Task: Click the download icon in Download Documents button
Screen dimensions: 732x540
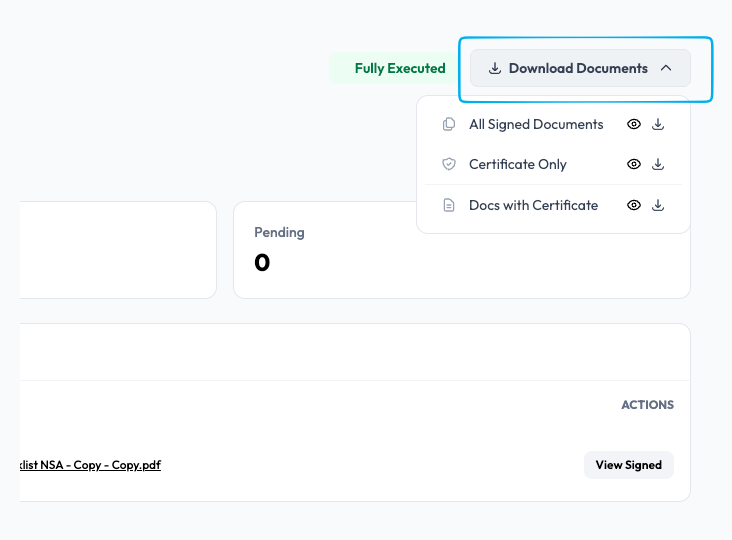Action: [495, 68]
